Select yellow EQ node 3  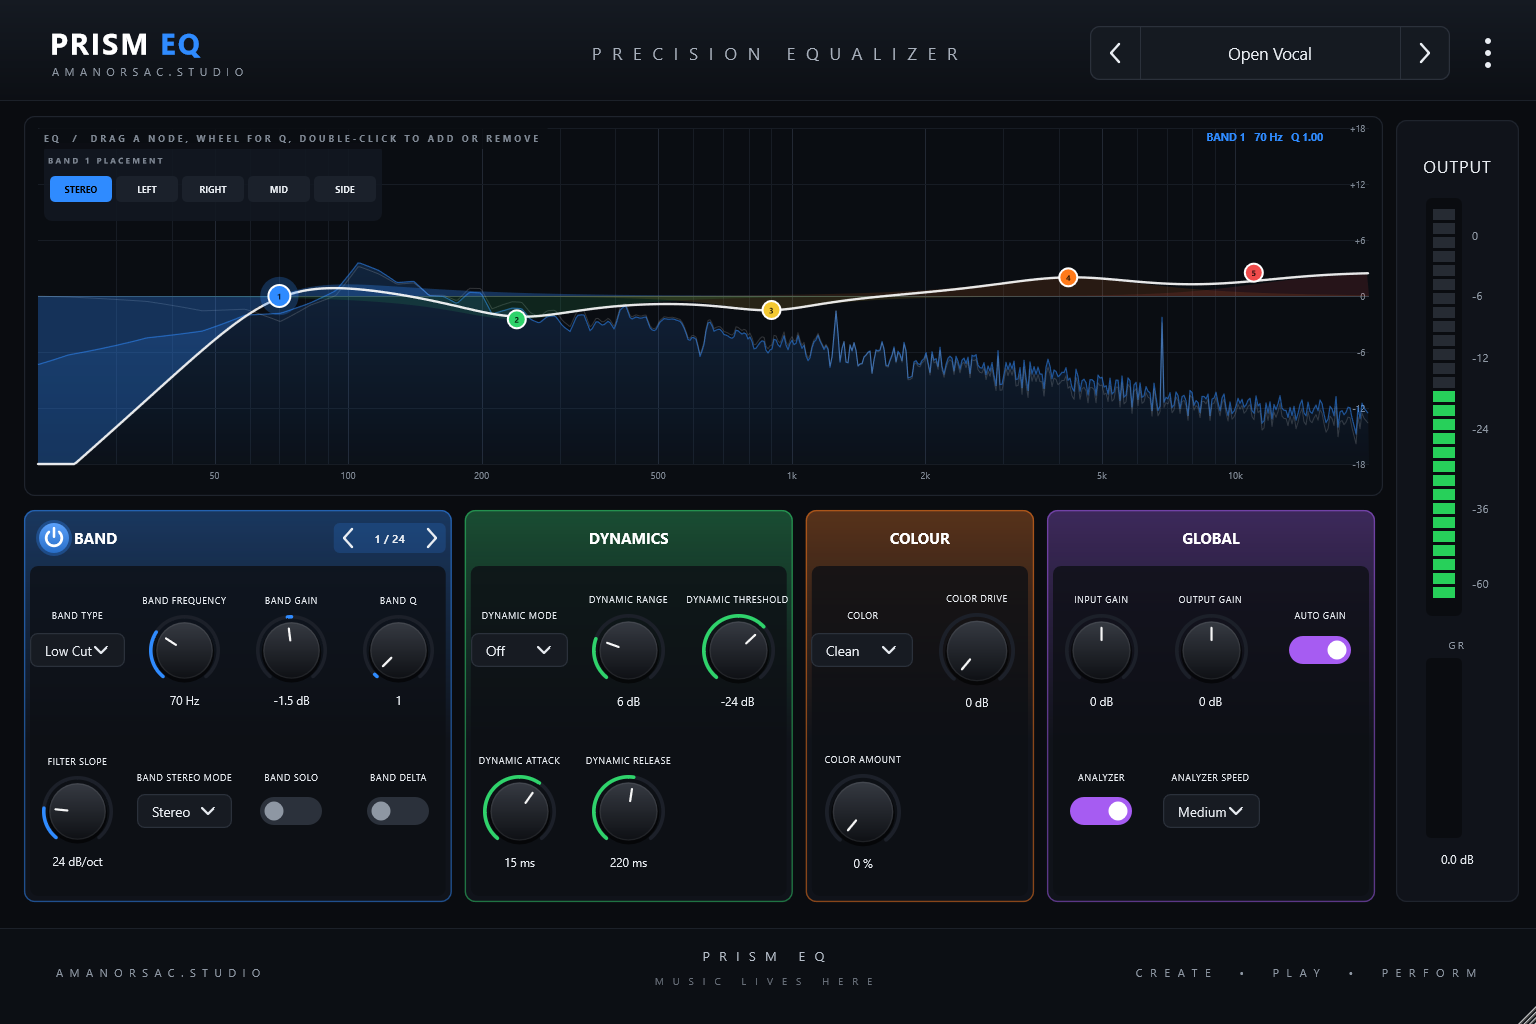click(771, 310)
